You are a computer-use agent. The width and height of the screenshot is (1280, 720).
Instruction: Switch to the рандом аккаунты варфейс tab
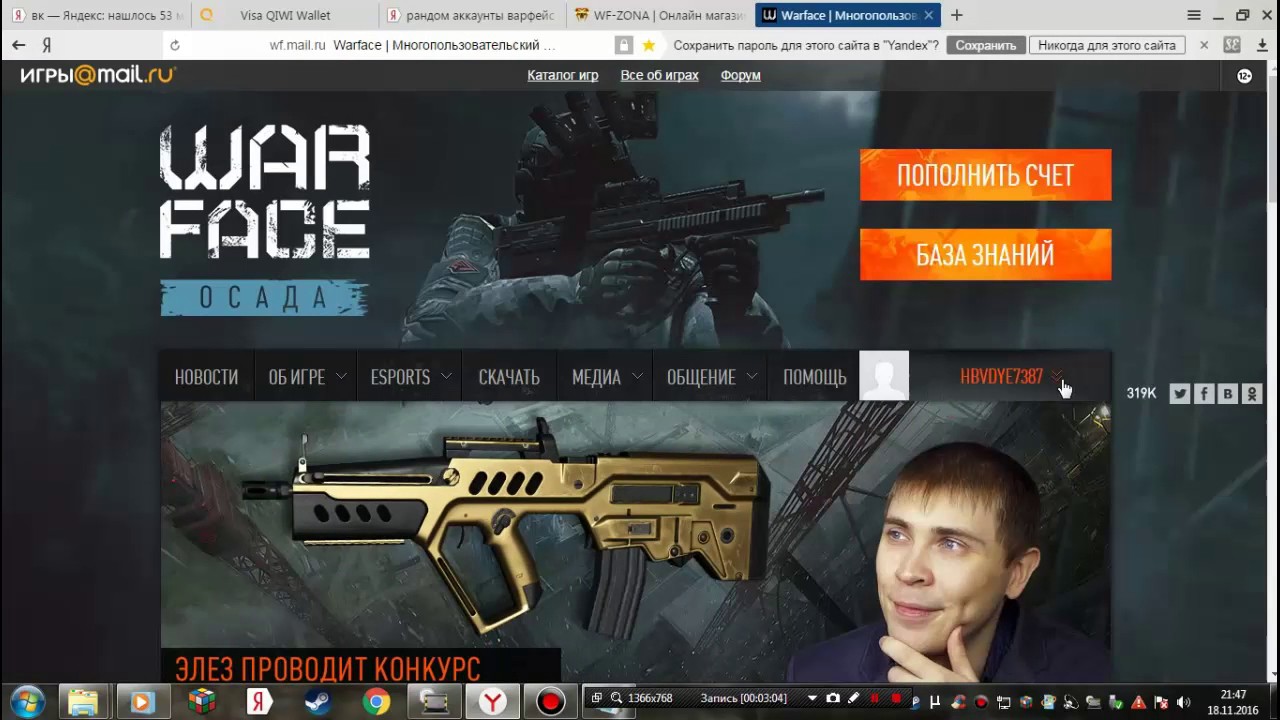(472, 15)
